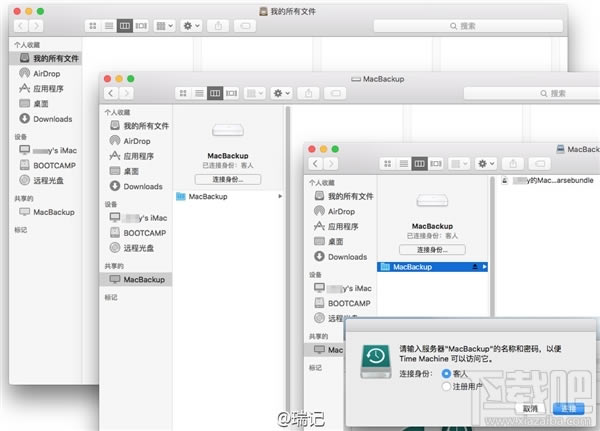Open Downloads in middle window sidebar
Image resolution: width=600 pixels, height=431 pixels.
point(136,186)
